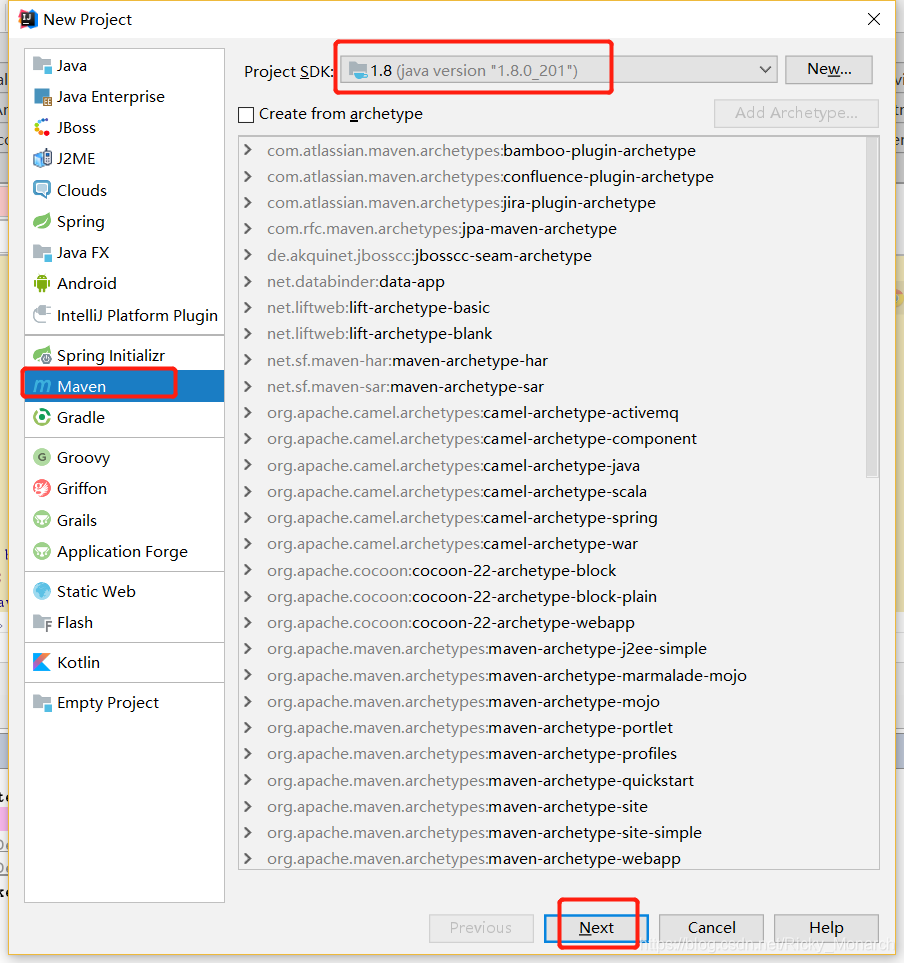
Task: Click the Grails icon
Action: (42, 520)
